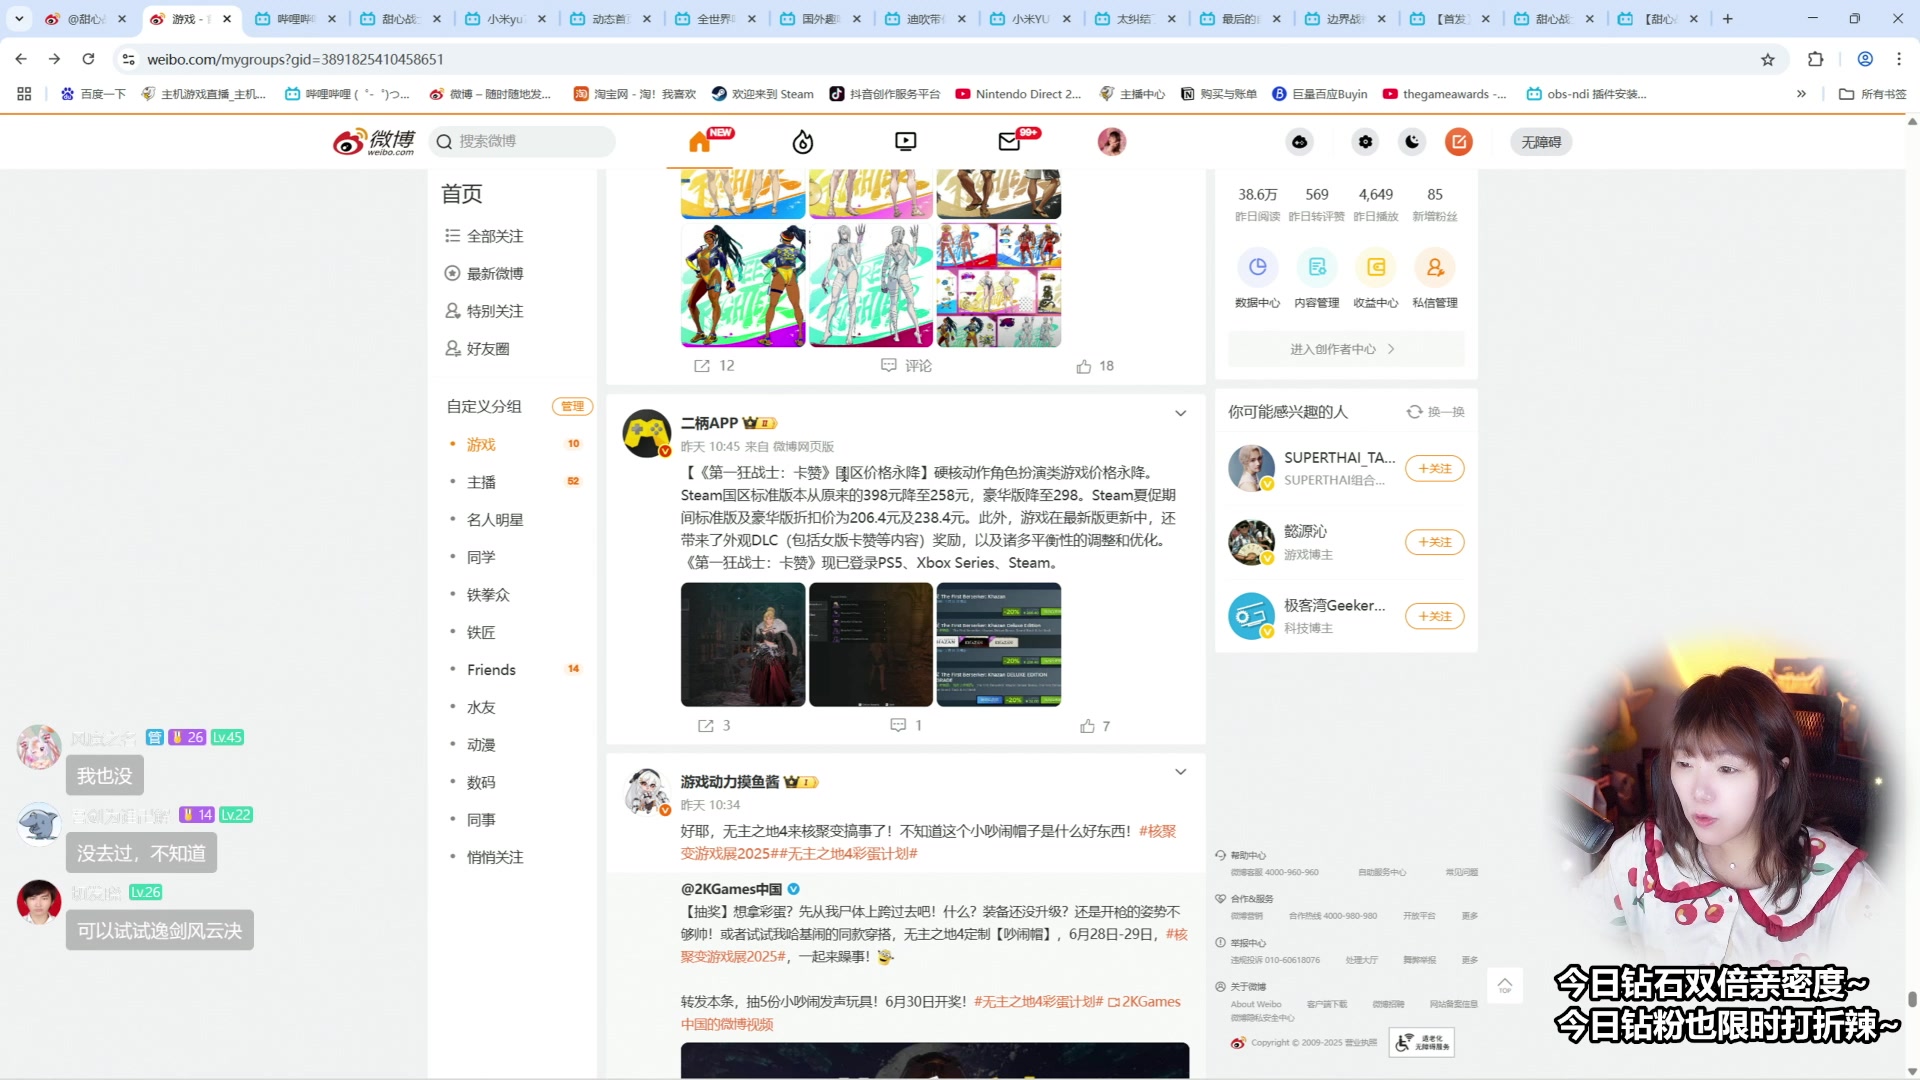1920x1080 pixels.
Task: Select the 悄悄关注 group
Action: (x=495, y=857)
